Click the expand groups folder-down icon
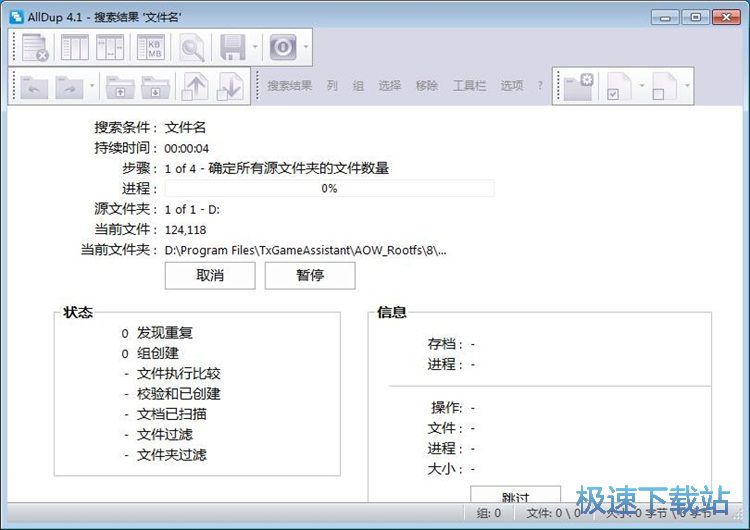Viewport: 750px width, 530px height. (x=155, y=87)
